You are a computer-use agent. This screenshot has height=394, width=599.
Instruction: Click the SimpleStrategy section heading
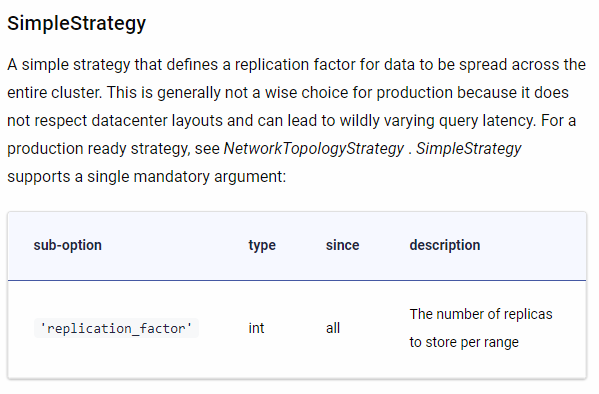76,24
